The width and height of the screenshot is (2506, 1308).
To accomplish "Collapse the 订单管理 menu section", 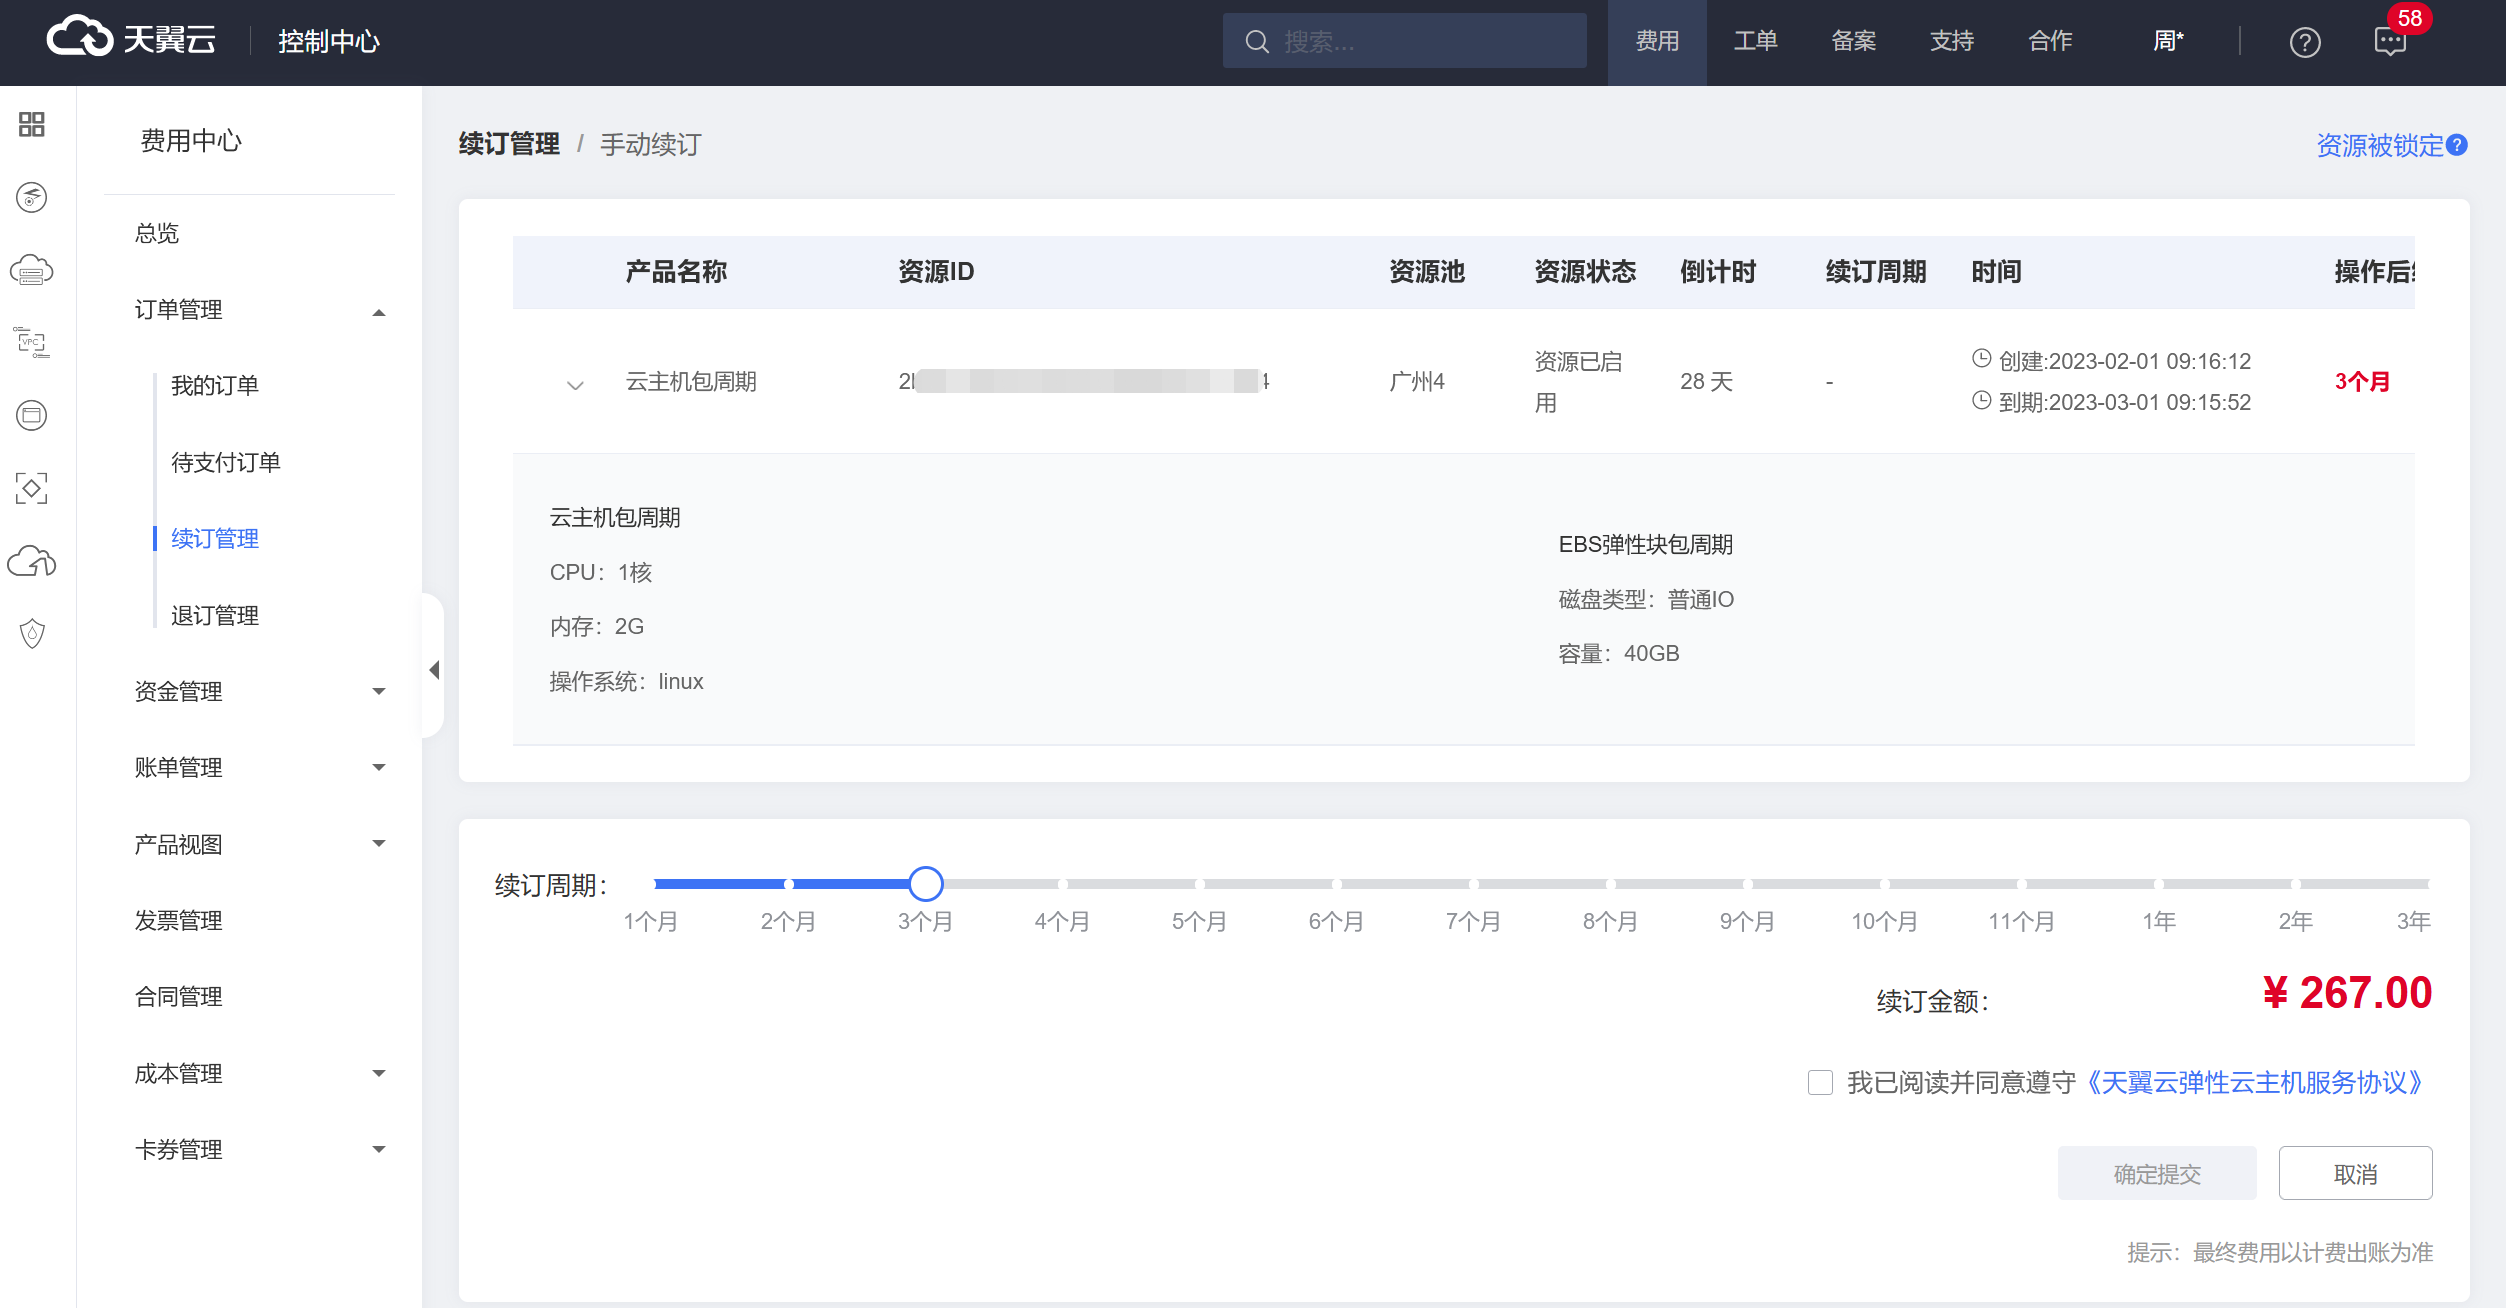I will click(x=379, y=312).
